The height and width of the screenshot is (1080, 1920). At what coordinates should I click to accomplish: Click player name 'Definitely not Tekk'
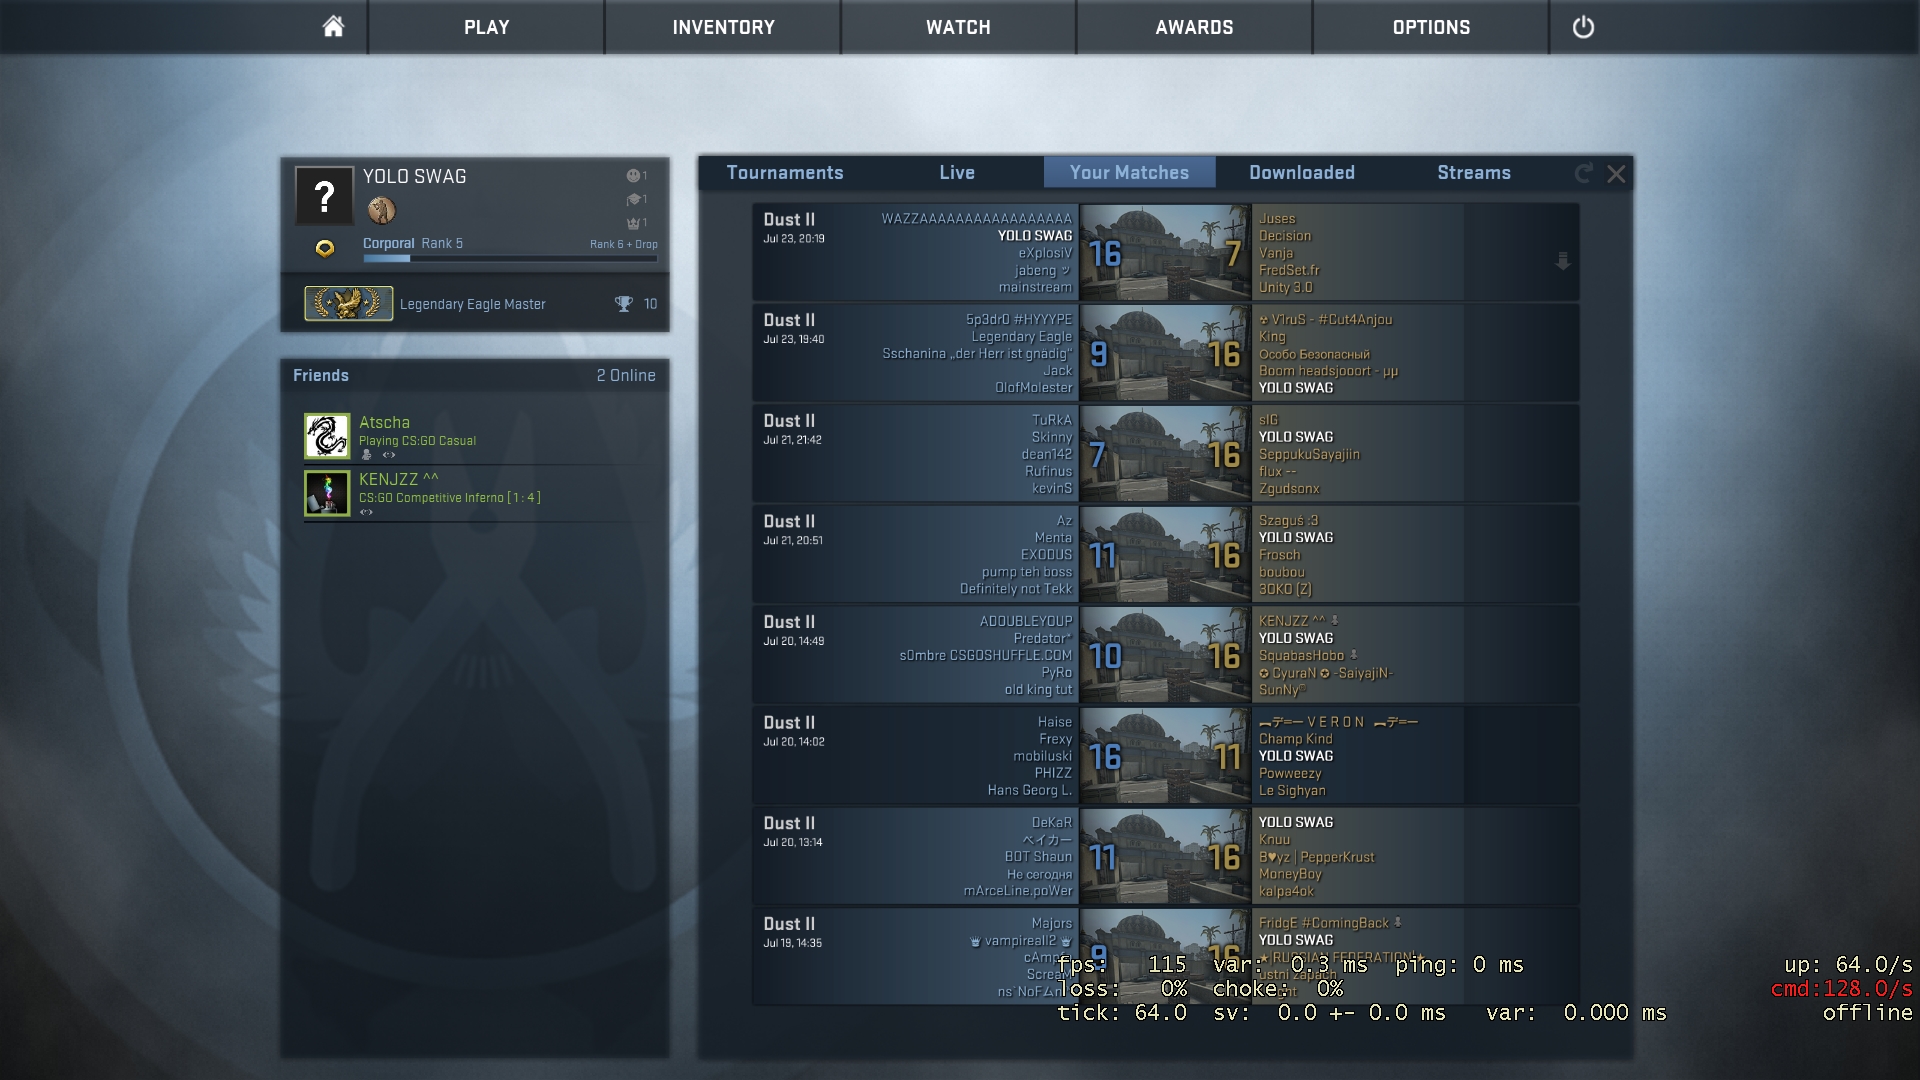[1015, 589]
